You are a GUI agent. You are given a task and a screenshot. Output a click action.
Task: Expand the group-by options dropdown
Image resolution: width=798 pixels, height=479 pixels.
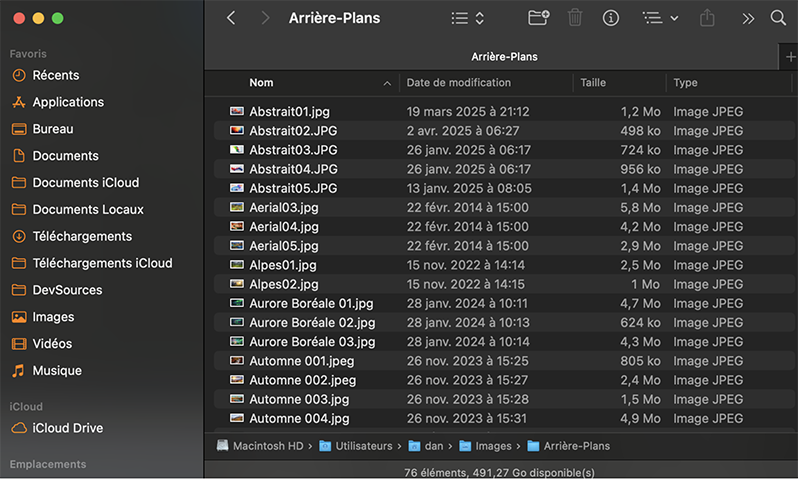(x=659, y=18)
